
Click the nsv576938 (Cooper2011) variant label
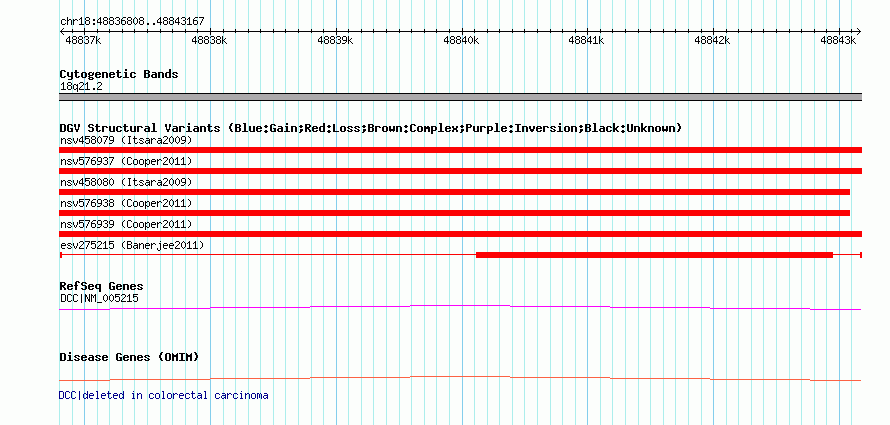(x=126, y=203)
